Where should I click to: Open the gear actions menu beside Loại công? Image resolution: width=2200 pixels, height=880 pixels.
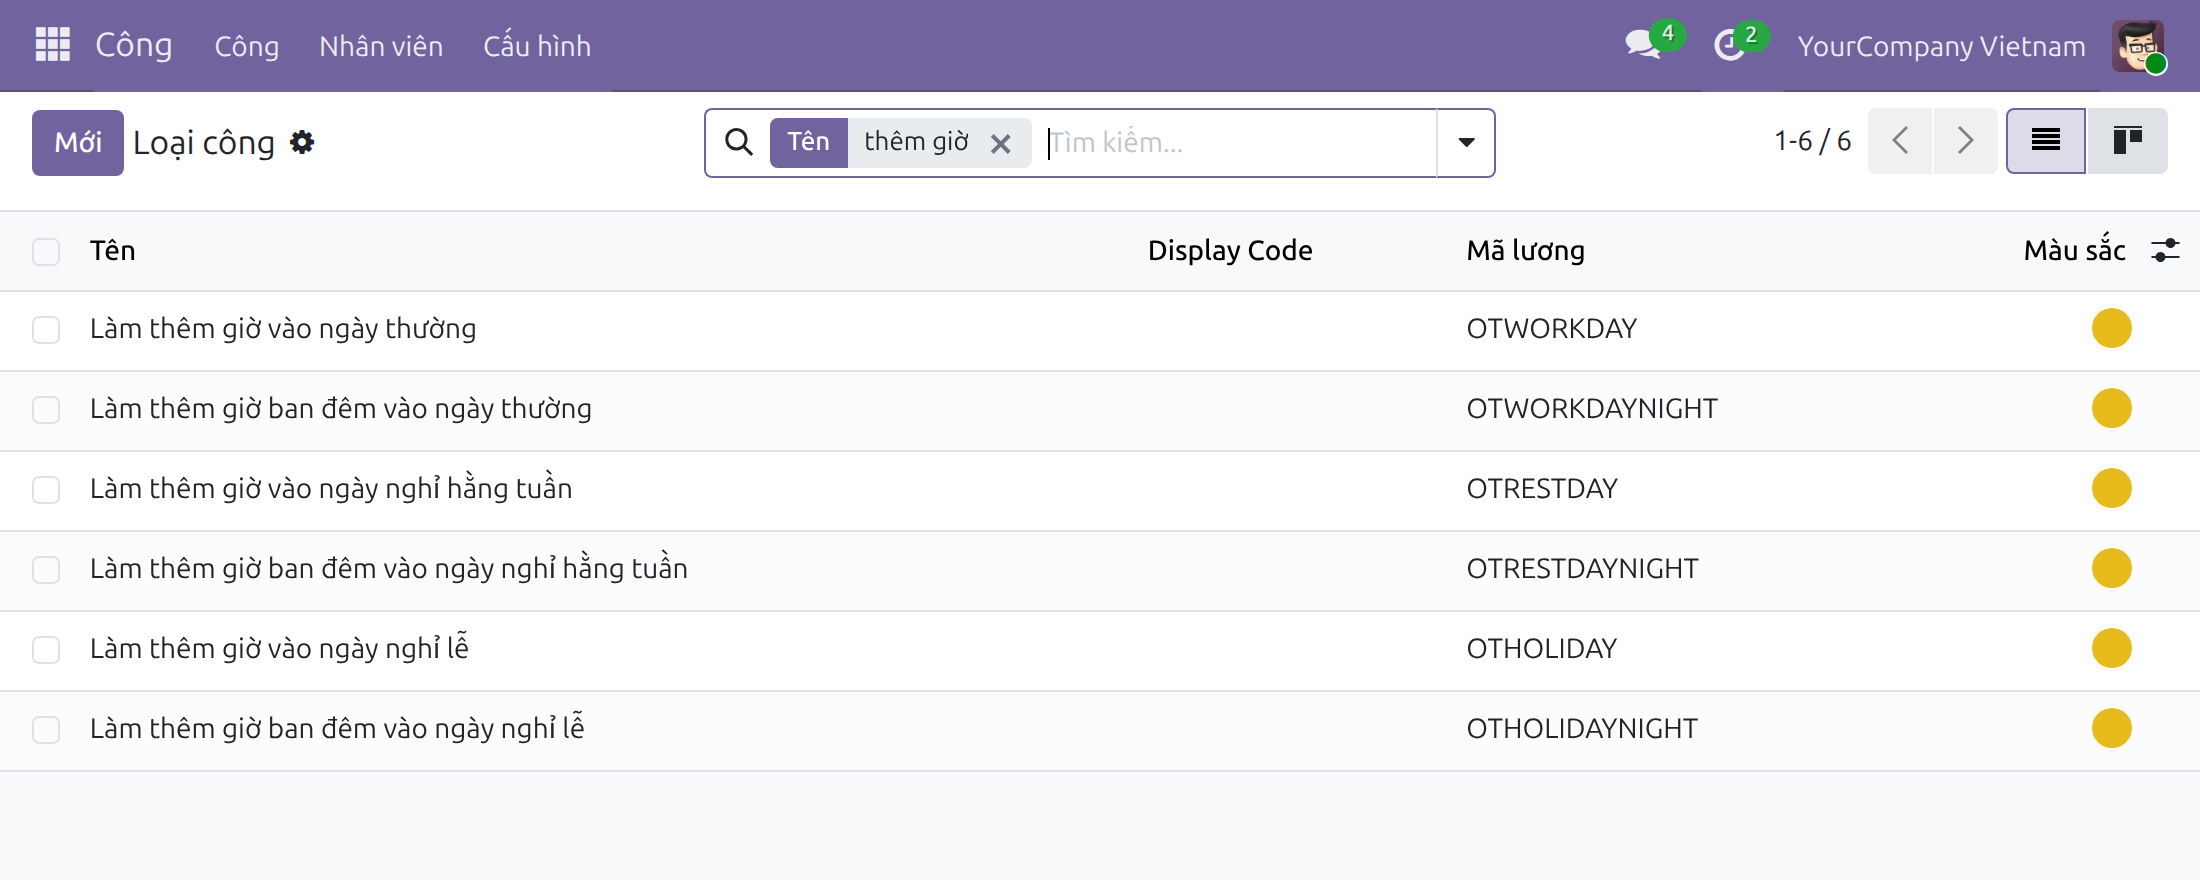coord(302,142)
